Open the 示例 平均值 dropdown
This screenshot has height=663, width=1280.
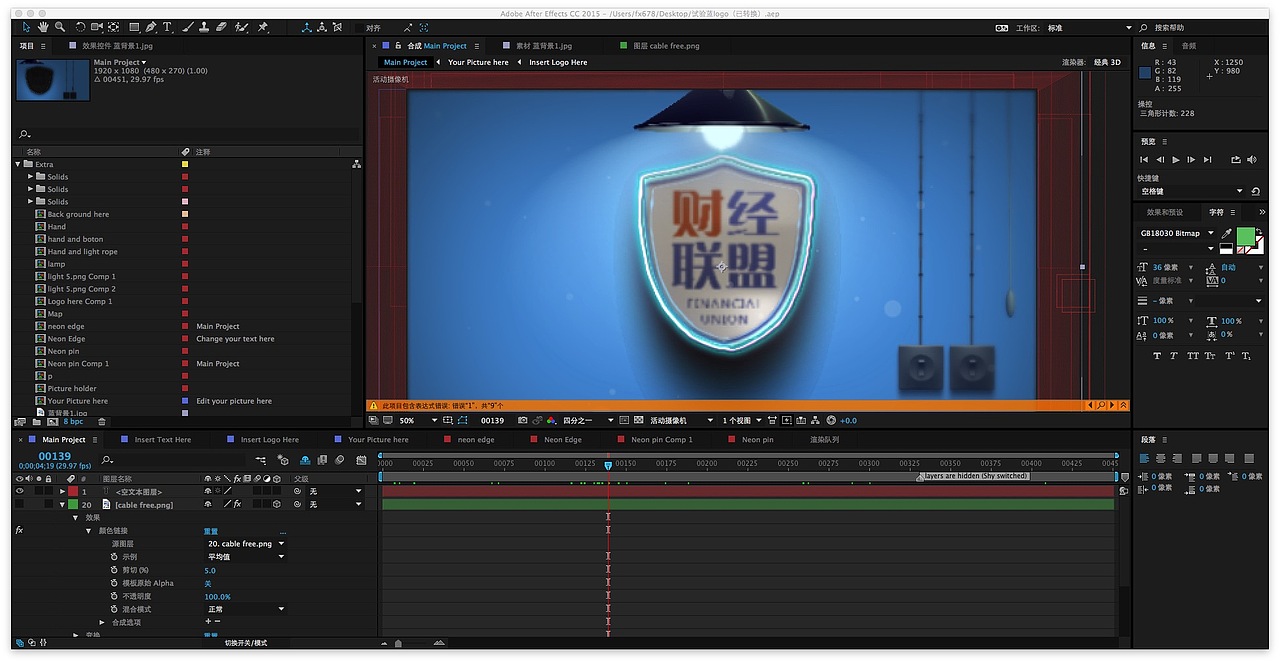[246, 557]
